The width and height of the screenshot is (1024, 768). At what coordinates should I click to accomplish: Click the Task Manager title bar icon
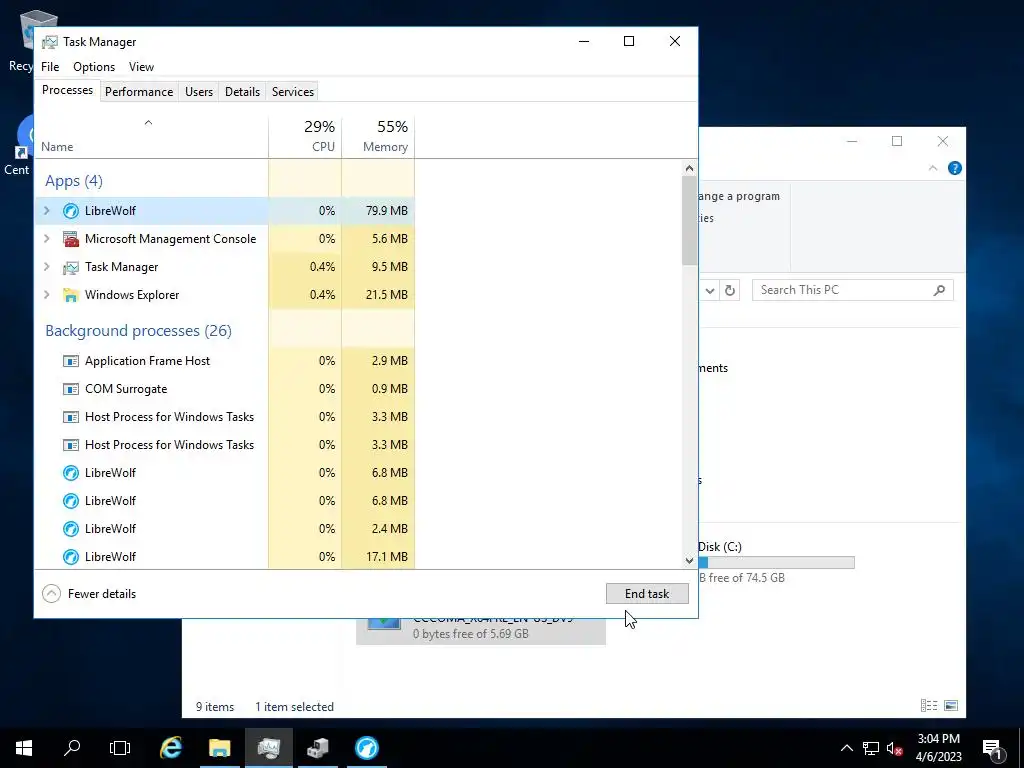[x=50, y=42]
